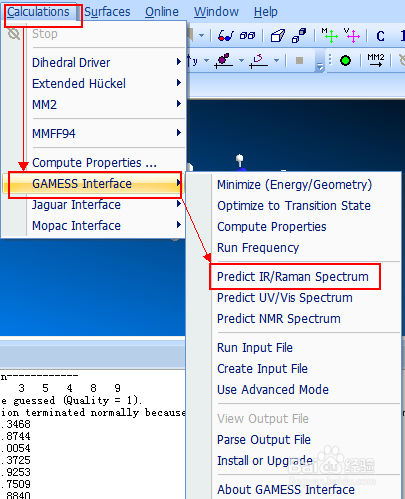Screen dimensions: 405x499
Task: Open dropdown beside rotate Y axis icon
Action: 206,61
